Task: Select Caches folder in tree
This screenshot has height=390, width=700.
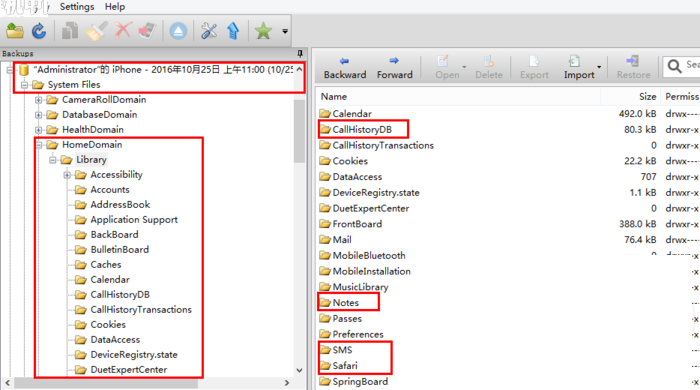Action: pos(106,265)
